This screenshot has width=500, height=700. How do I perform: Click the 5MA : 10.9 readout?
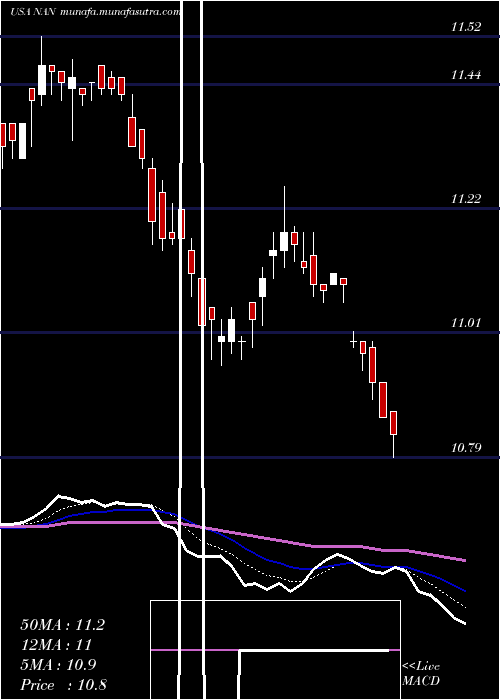click(58, 665)
